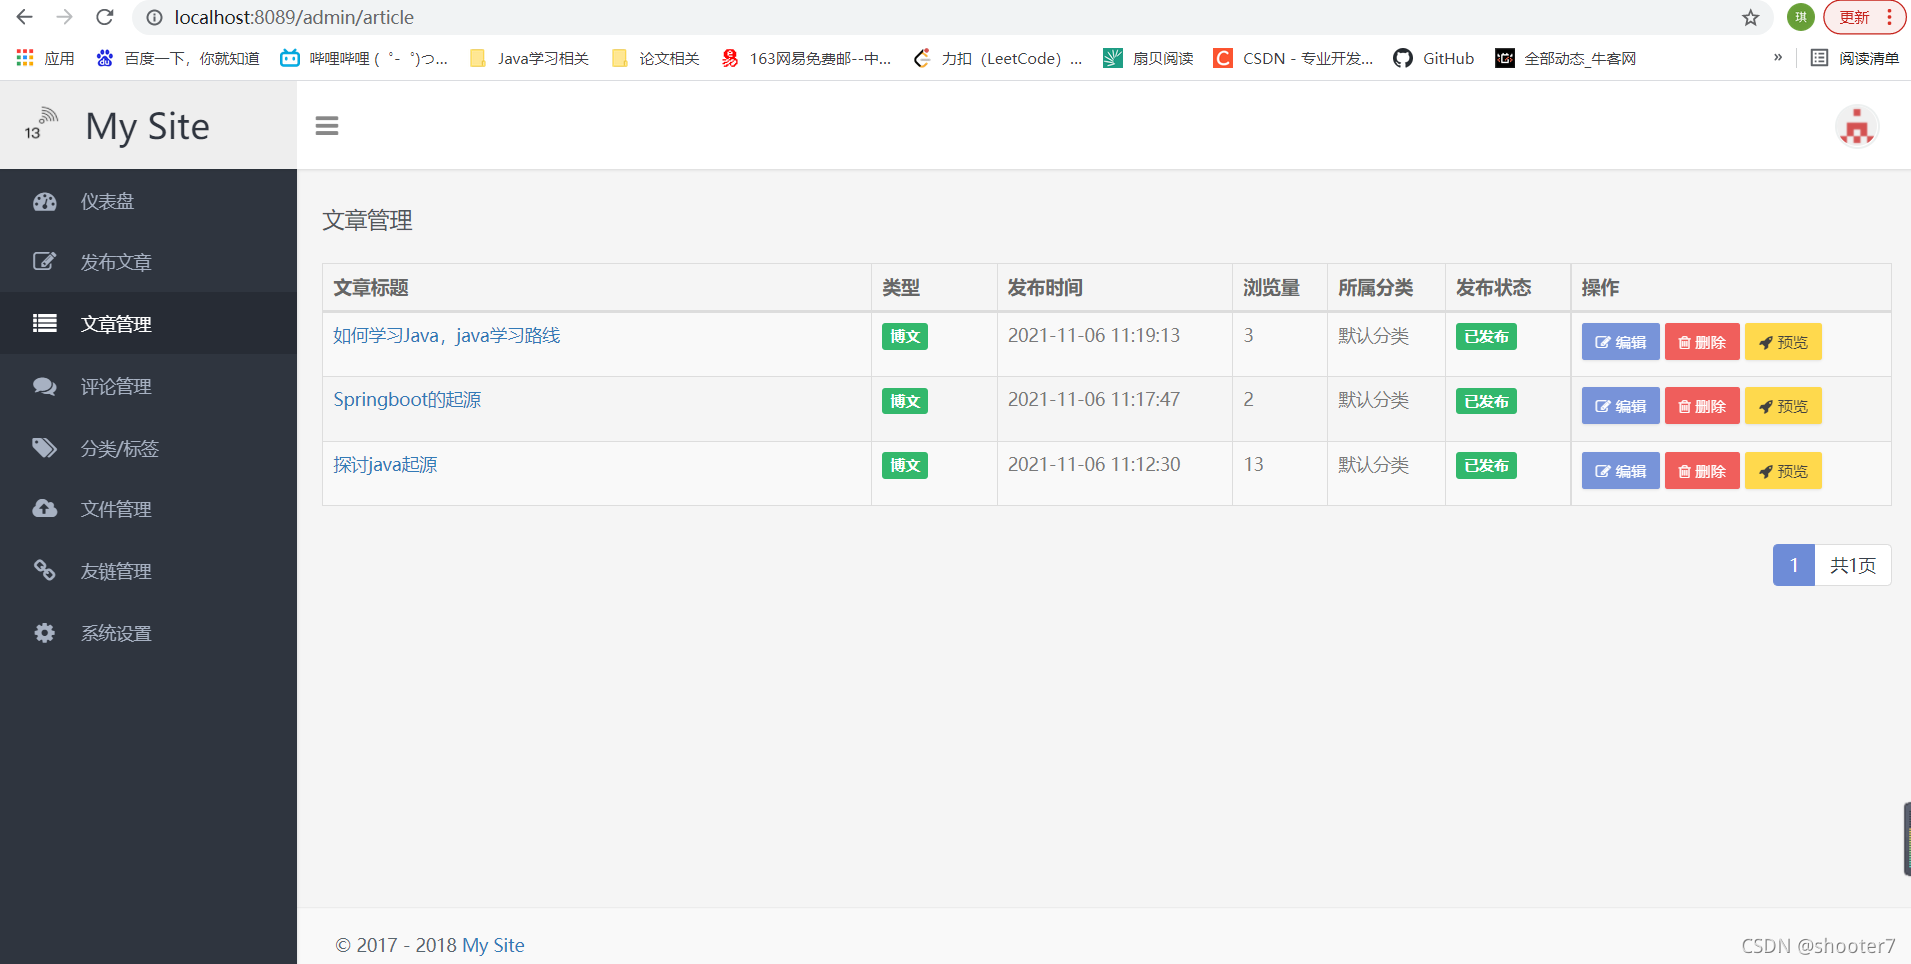Image resolution: width=1911 pixels, height=964 pixels.
Task: Preview the Springboot的起源 article
Action: point(1783,406)
